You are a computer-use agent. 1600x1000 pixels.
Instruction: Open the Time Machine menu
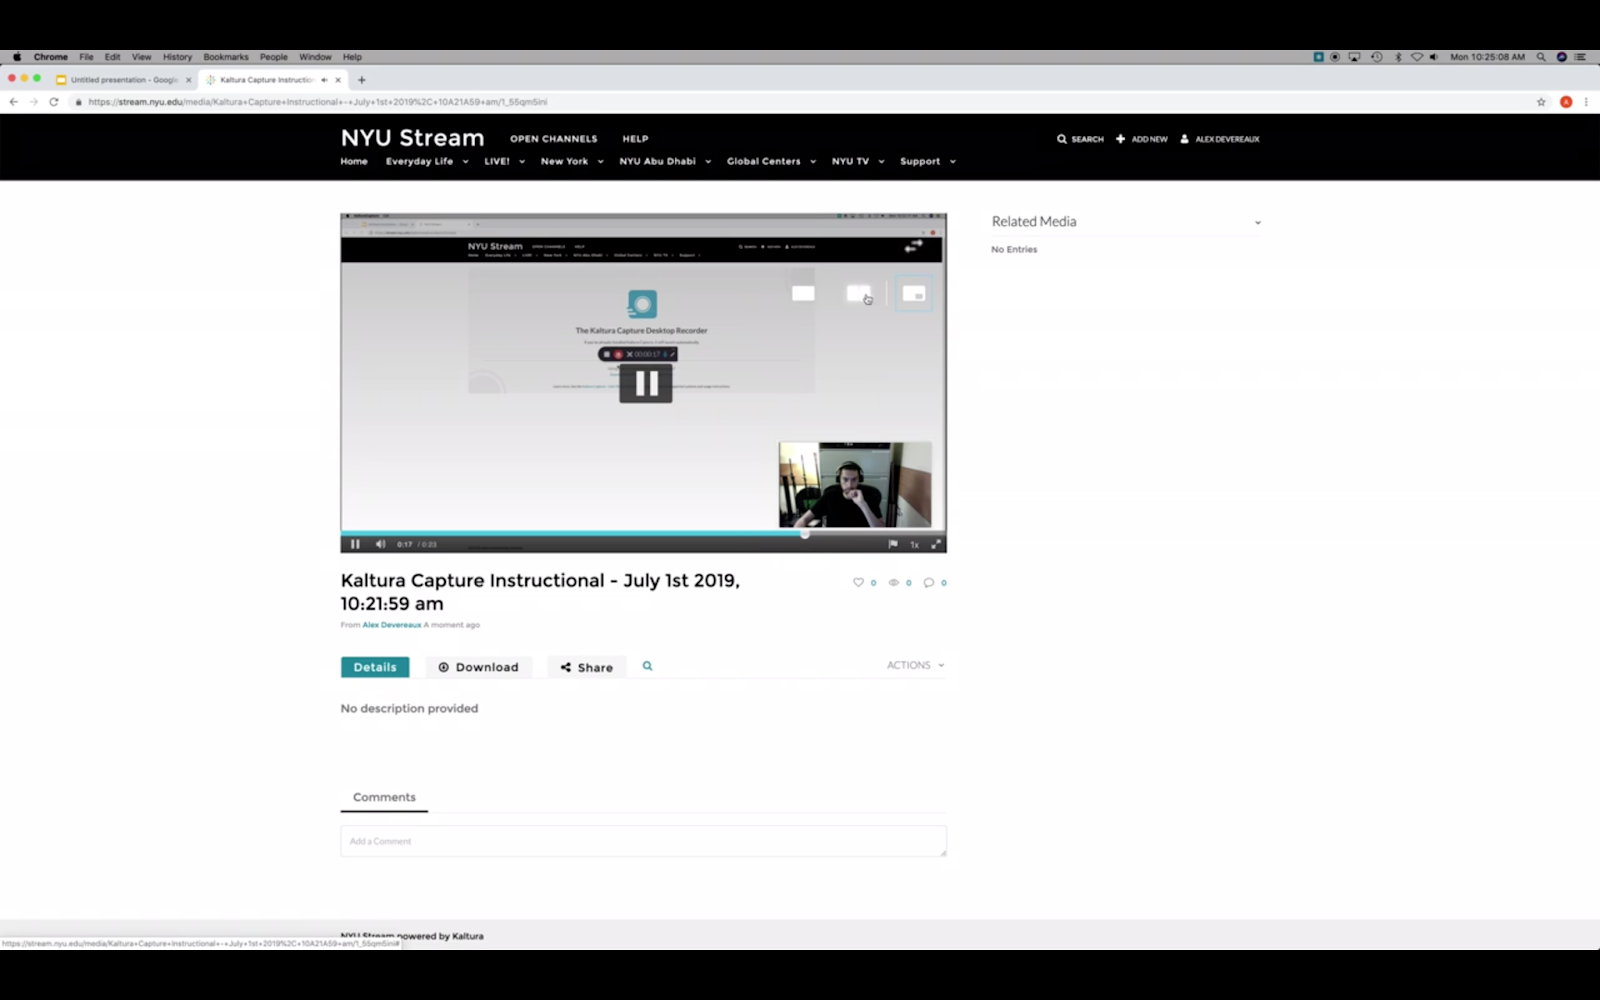pos(1377,57)
